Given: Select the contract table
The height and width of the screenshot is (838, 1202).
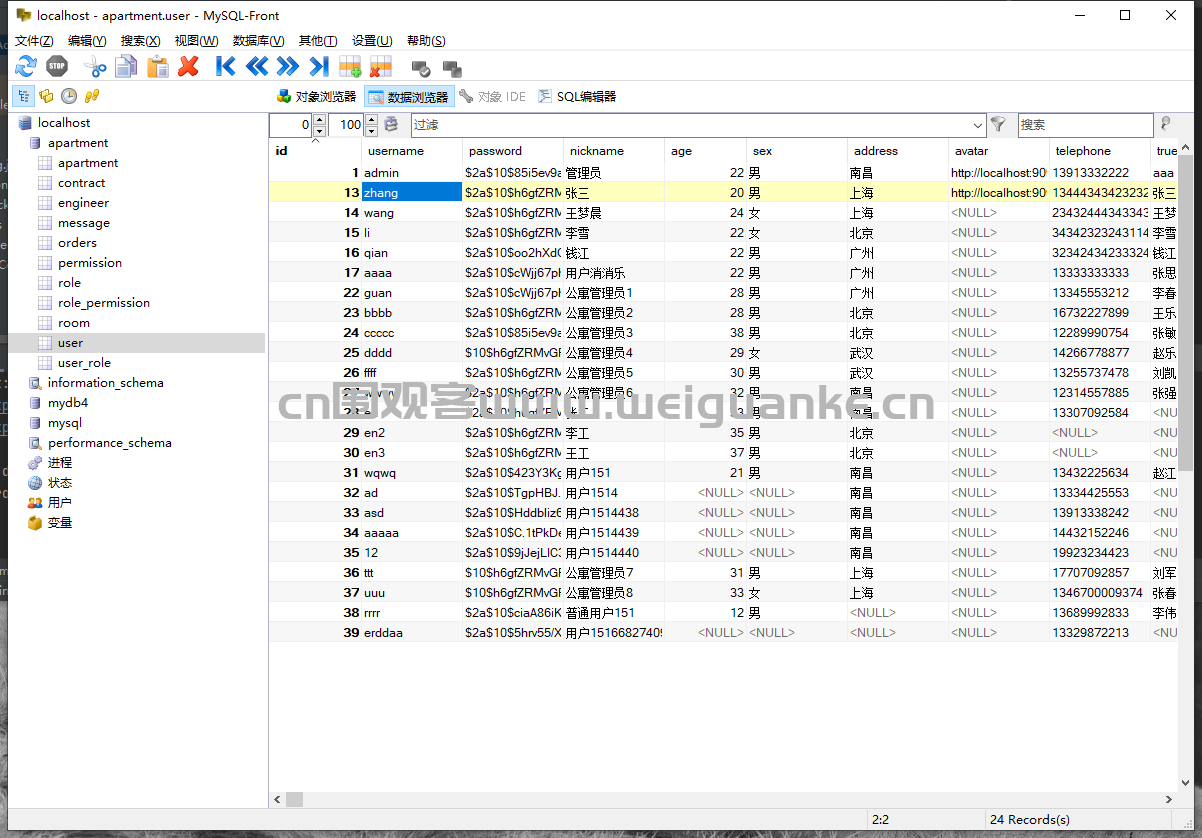Looking at the screenshot, I should 81,183.
